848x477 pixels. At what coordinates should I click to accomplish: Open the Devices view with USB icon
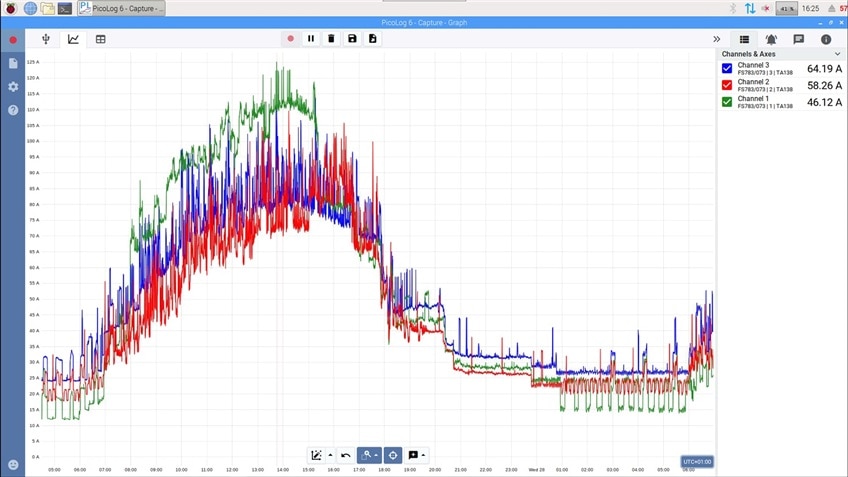[46, 39]
